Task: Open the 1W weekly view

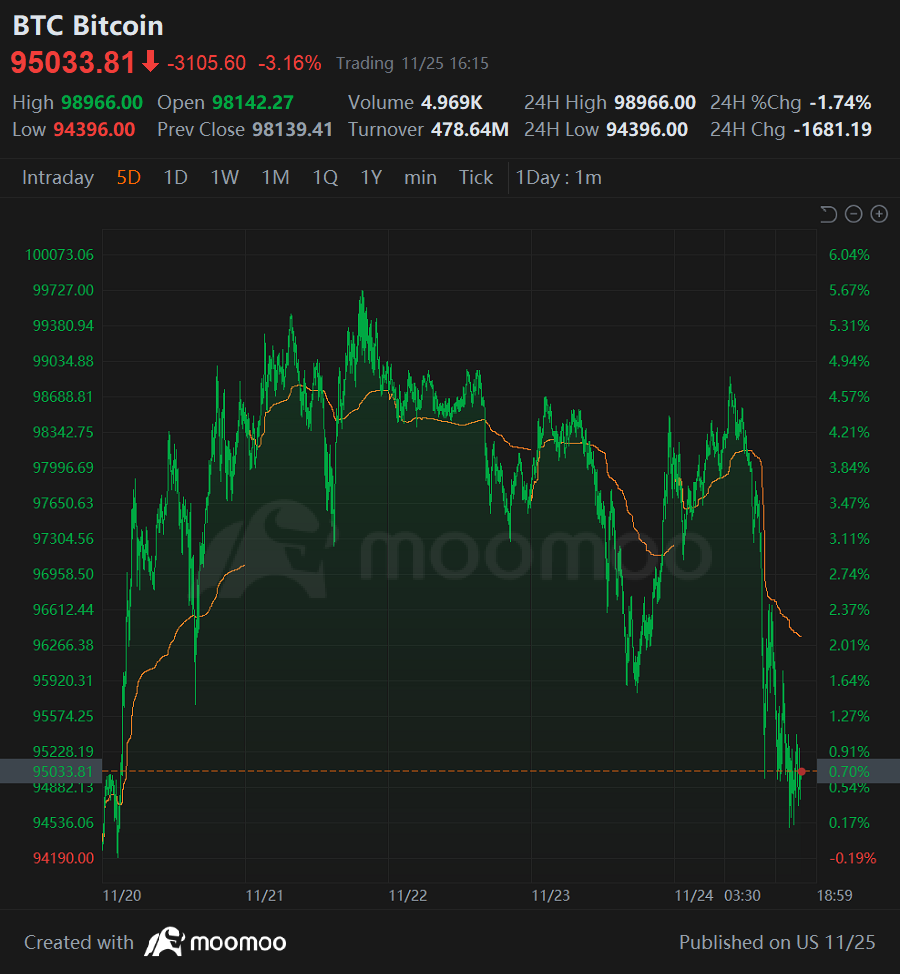Action: [x=225, y=177]
